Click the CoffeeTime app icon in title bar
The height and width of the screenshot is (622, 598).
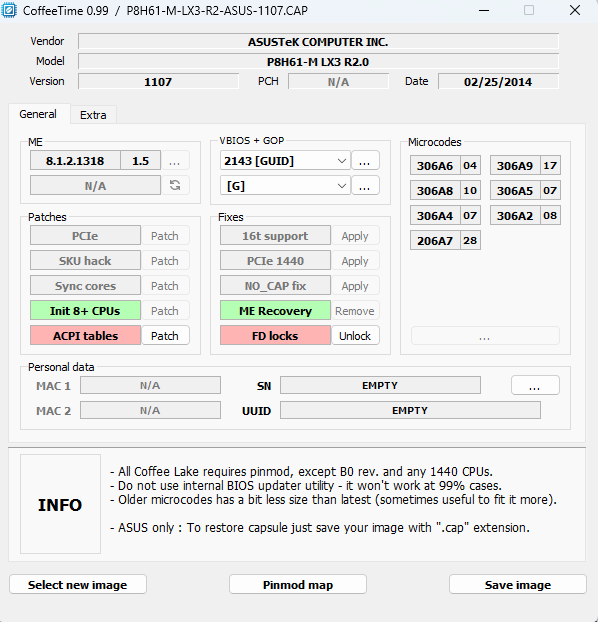click(9, 10)
